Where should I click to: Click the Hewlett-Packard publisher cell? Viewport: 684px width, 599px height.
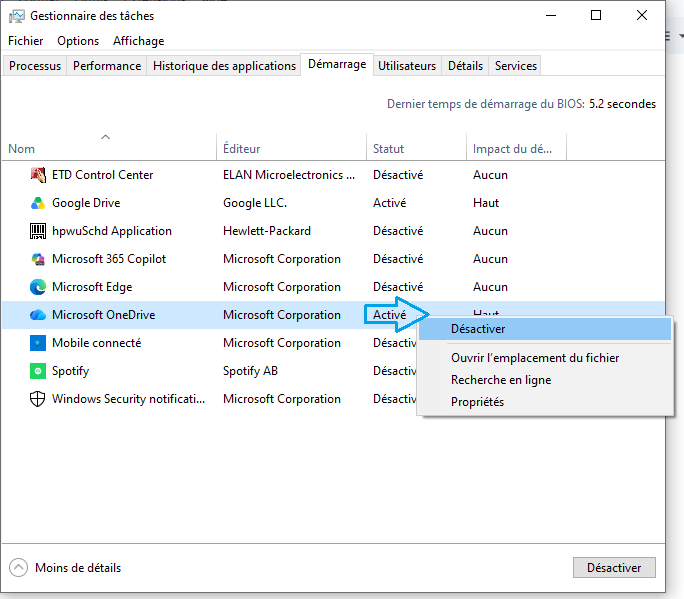267,231
